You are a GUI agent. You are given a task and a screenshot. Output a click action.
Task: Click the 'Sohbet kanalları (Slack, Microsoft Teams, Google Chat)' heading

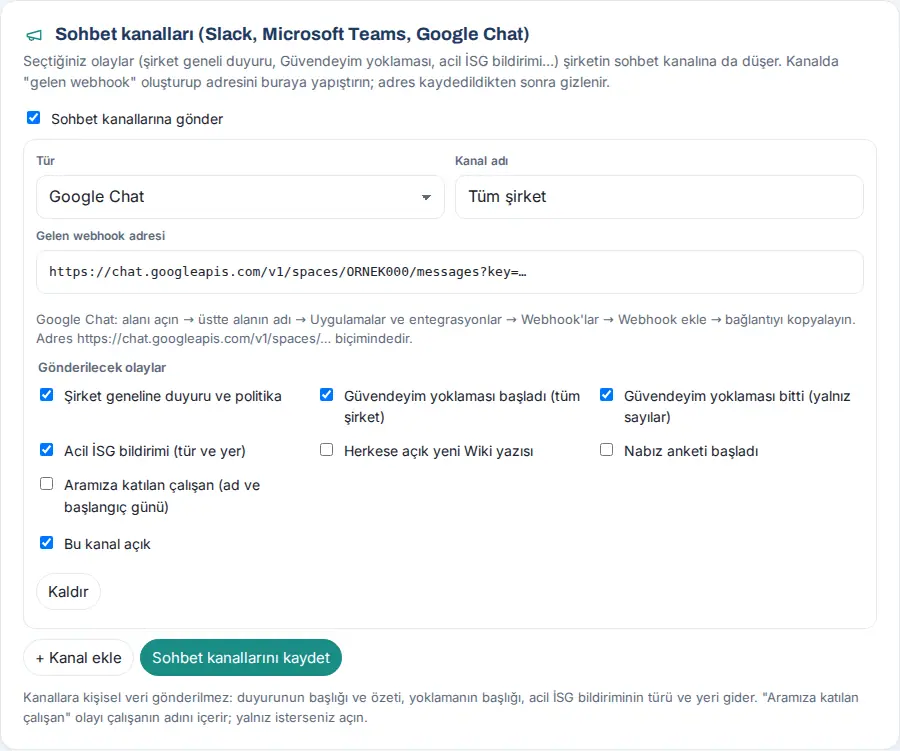point(292,34)
